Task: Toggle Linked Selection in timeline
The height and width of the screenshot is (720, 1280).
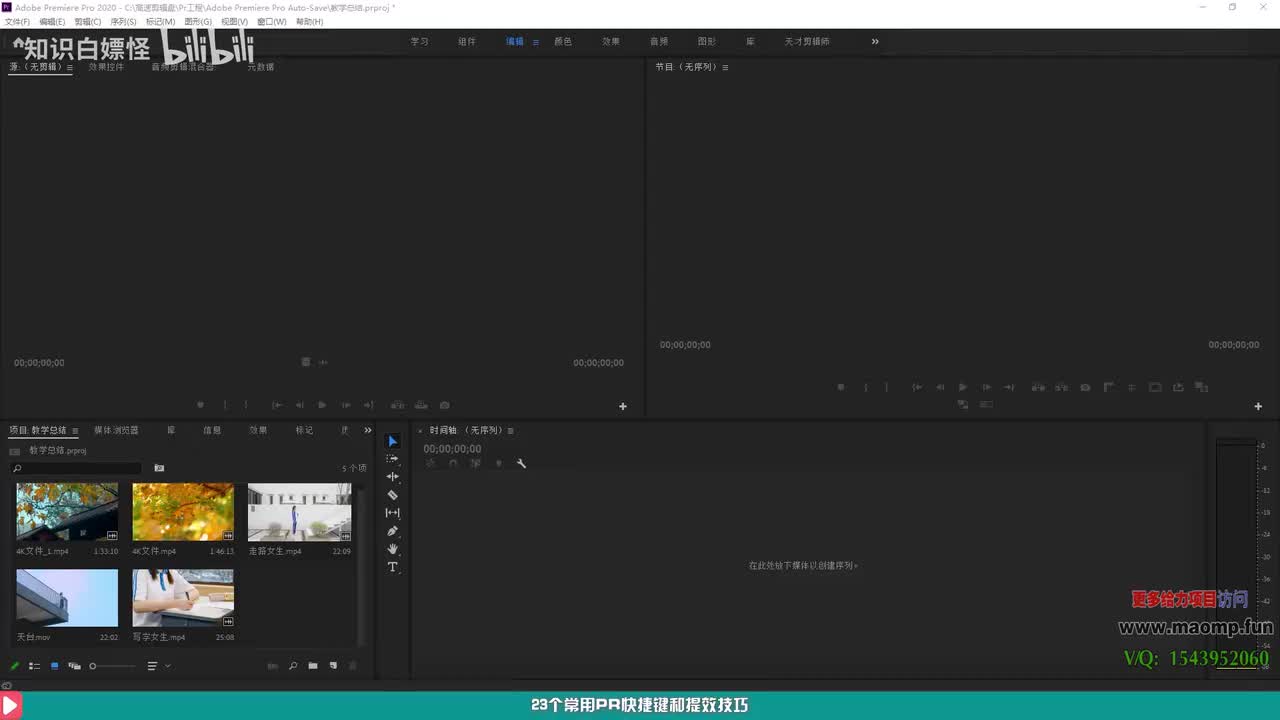Action: 476,463
